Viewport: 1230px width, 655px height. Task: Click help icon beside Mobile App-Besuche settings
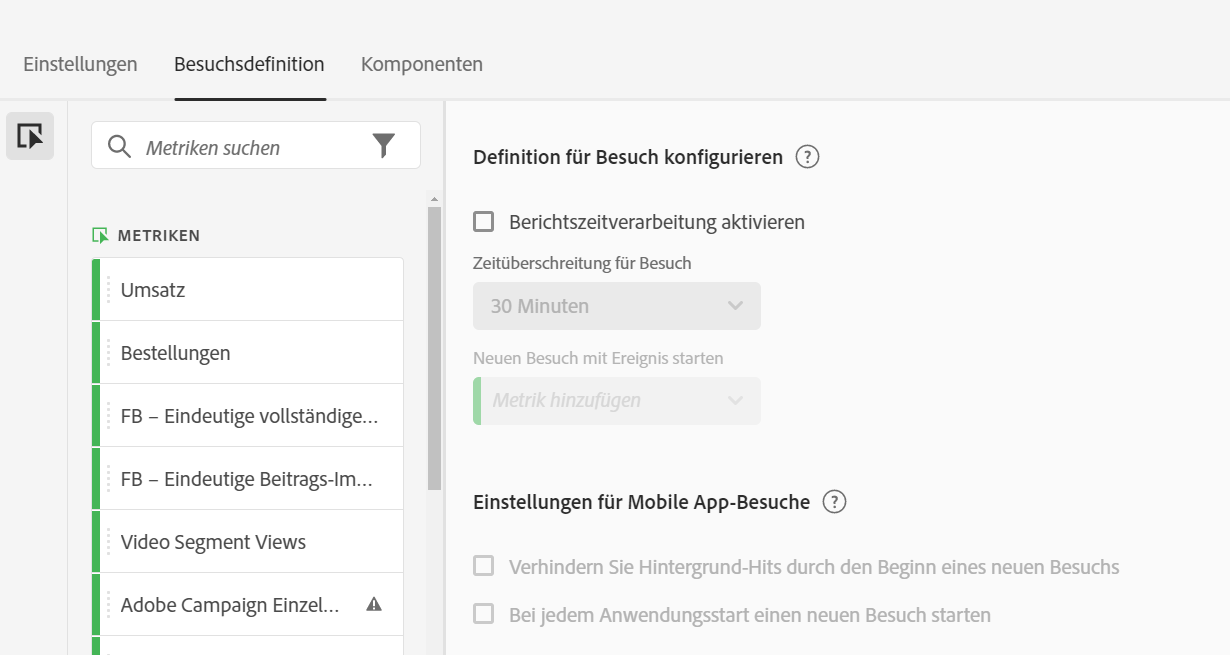tap(834, 502)
